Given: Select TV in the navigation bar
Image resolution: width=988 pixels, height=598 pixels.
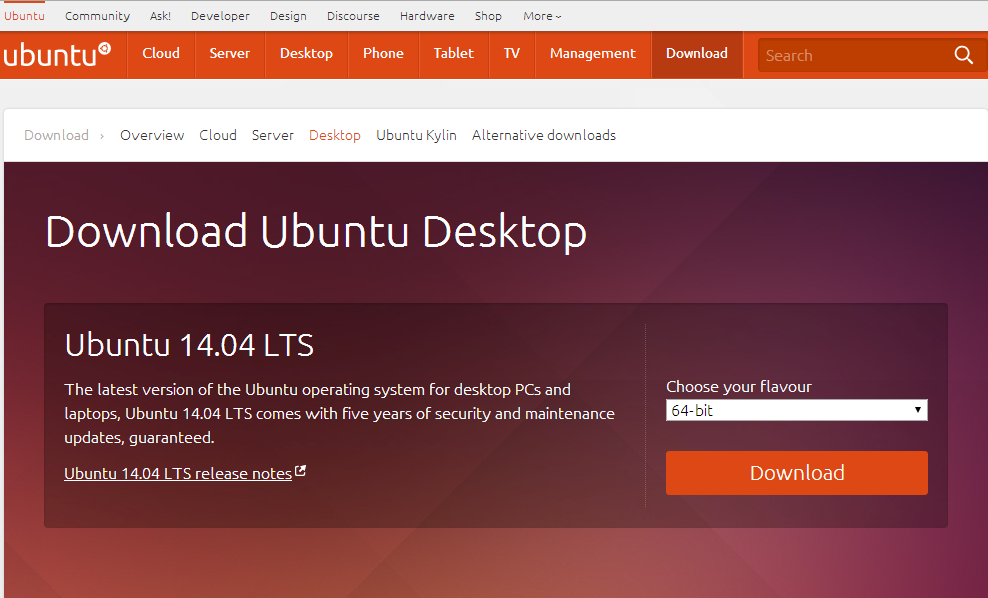Looking at the screenshot, I should [x=512, y=54].
